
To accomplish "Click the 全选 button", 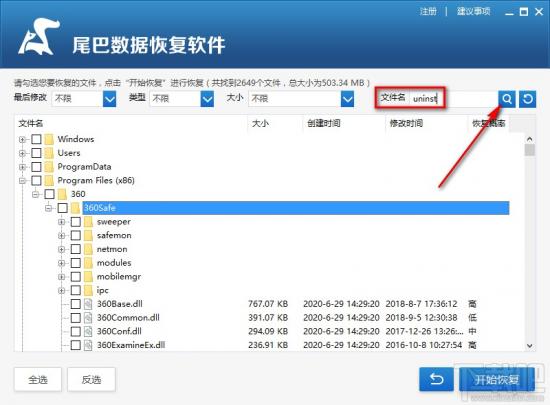I will click(x=38, y=379).
